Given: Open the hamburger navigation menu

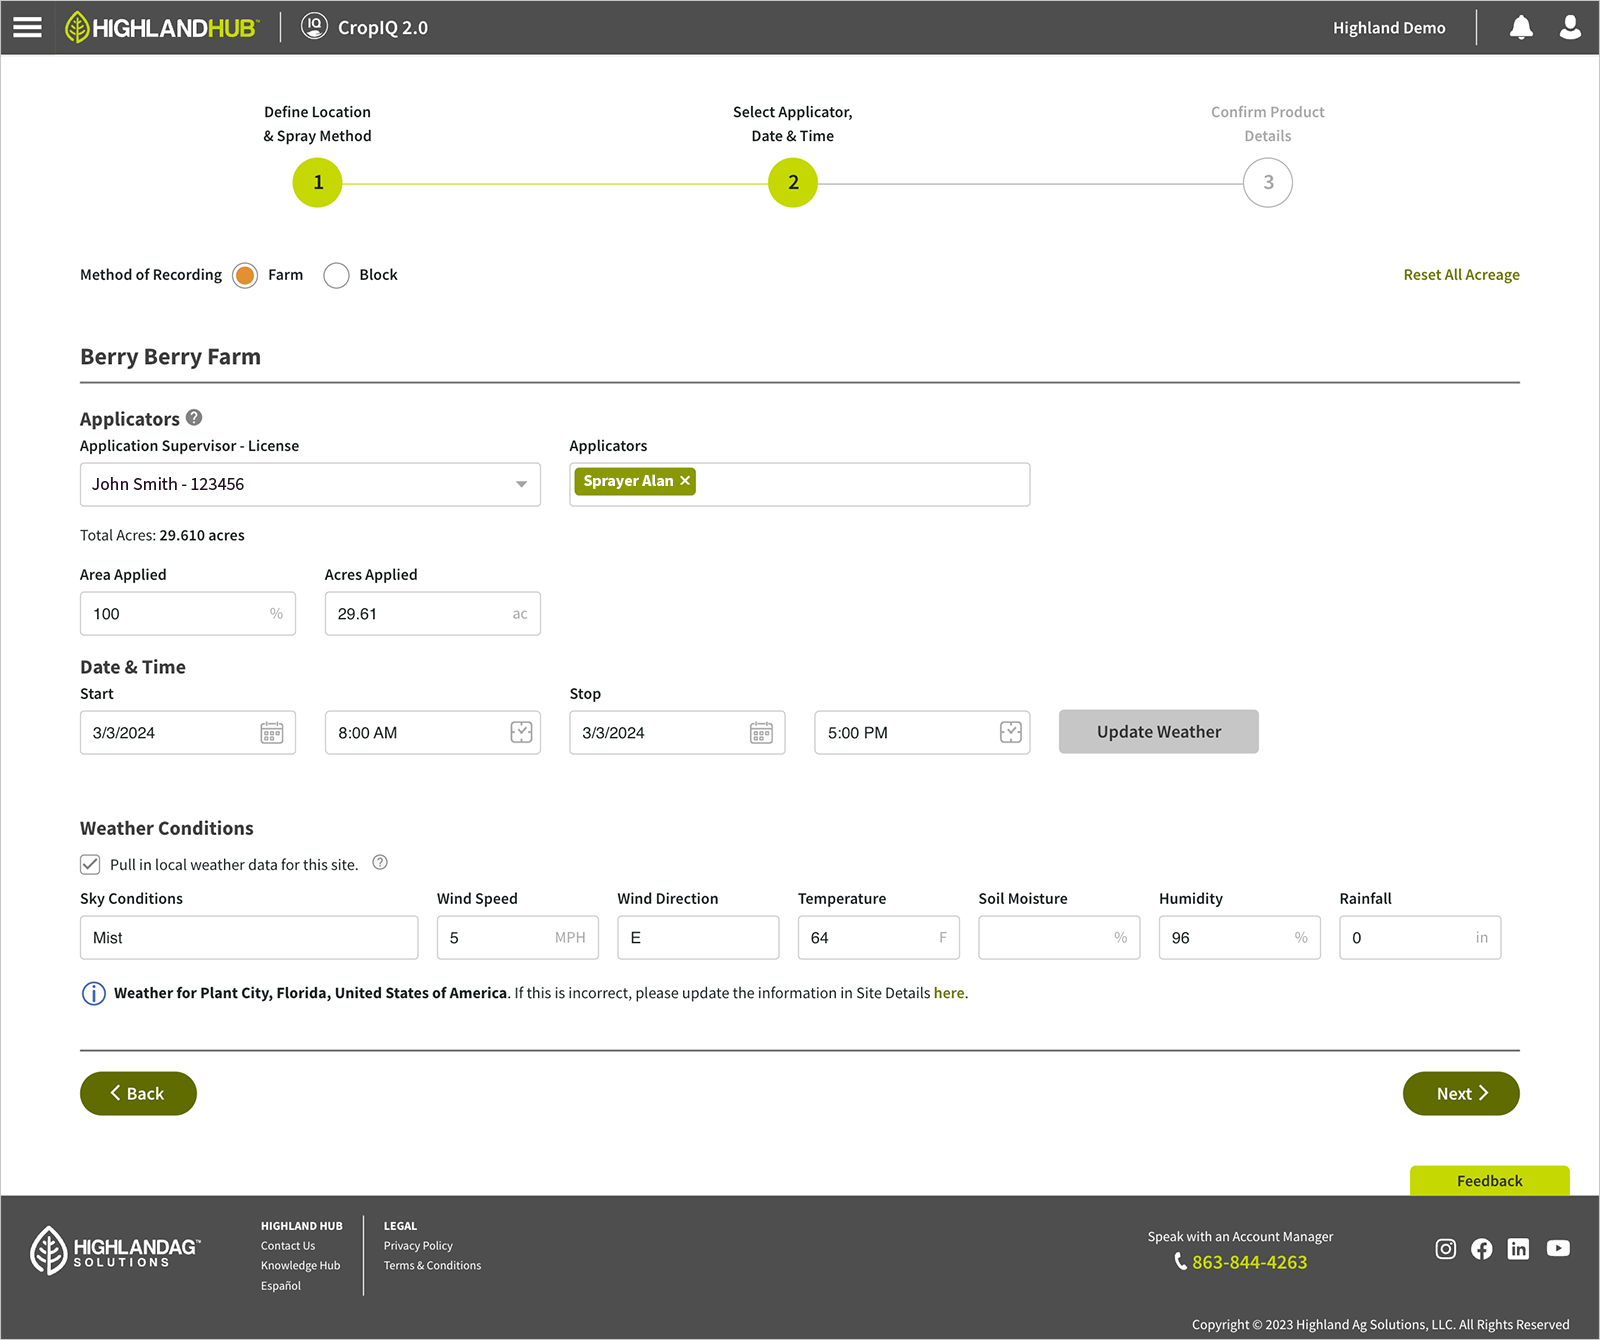Looking at the screenshot, I should point(27,27).
